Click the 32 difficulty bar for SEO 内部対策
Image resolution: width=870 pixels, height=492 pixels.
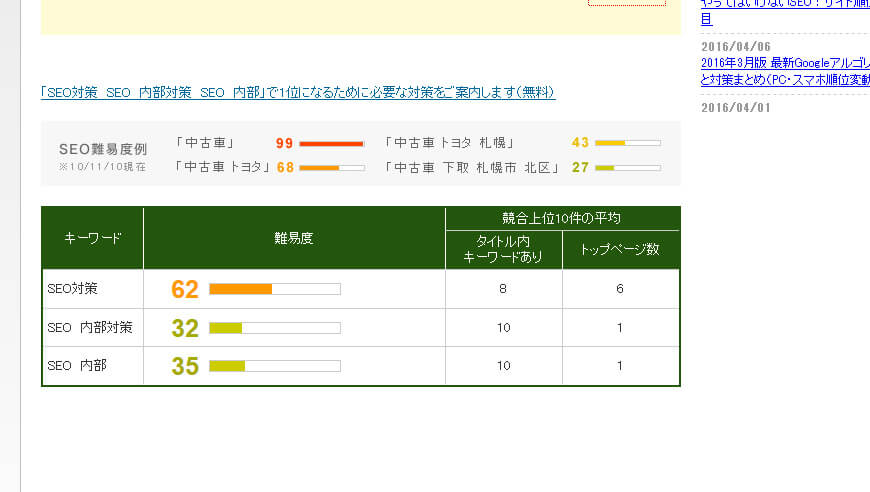pos(274,328)
